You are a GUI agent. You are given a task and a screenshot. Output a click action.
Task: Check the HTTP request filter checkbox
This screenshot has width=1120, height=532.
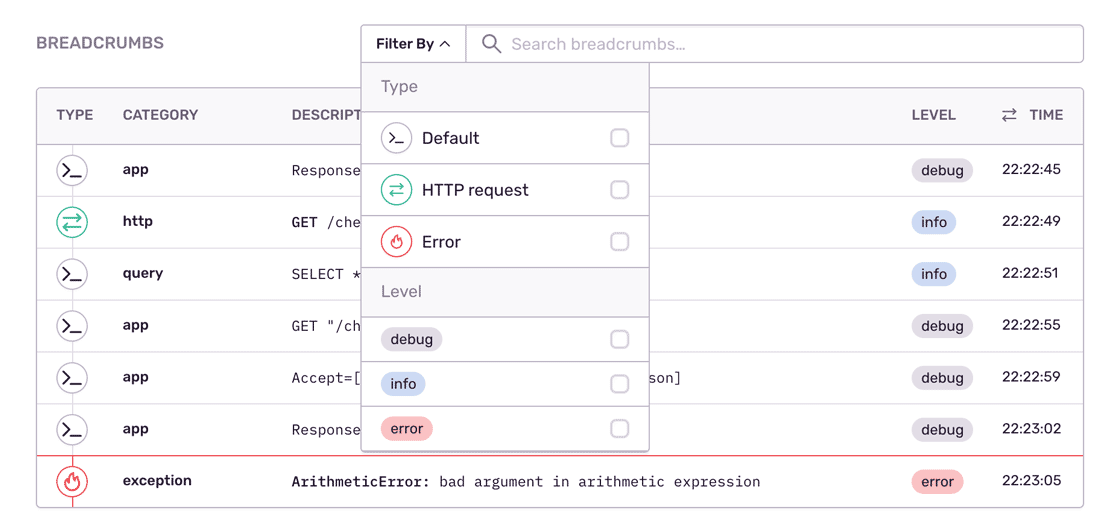click(620, 190)
